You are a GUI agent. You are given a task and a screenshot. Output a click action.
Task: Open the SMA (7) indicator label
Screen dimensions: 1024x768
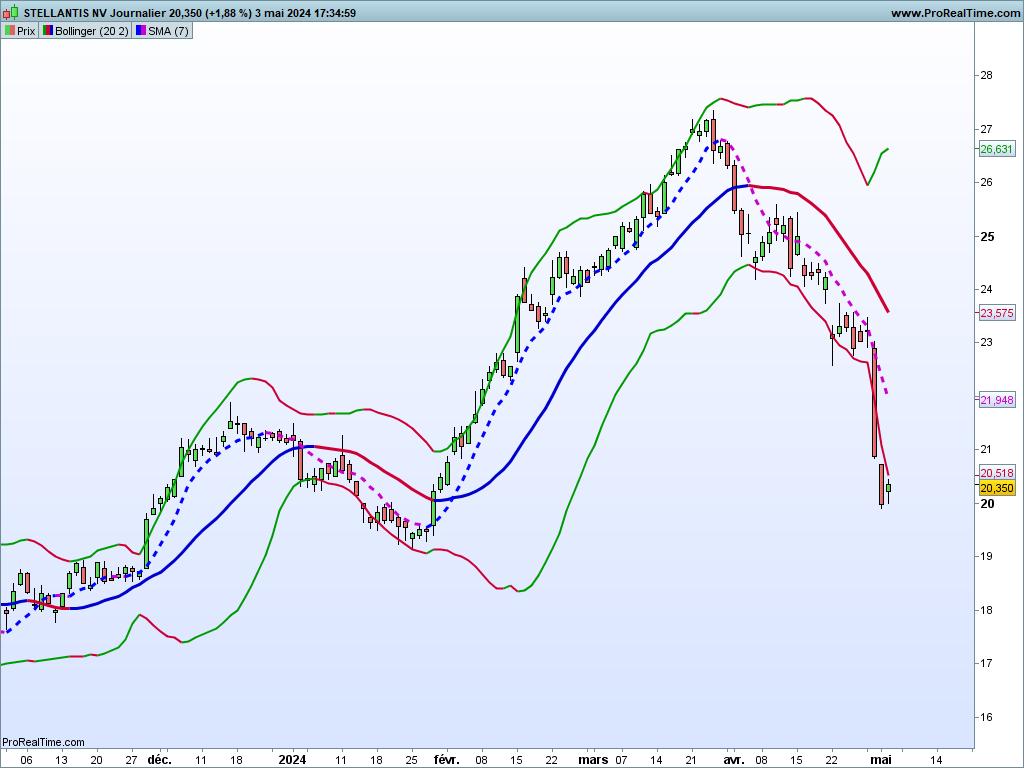[168, 31]
